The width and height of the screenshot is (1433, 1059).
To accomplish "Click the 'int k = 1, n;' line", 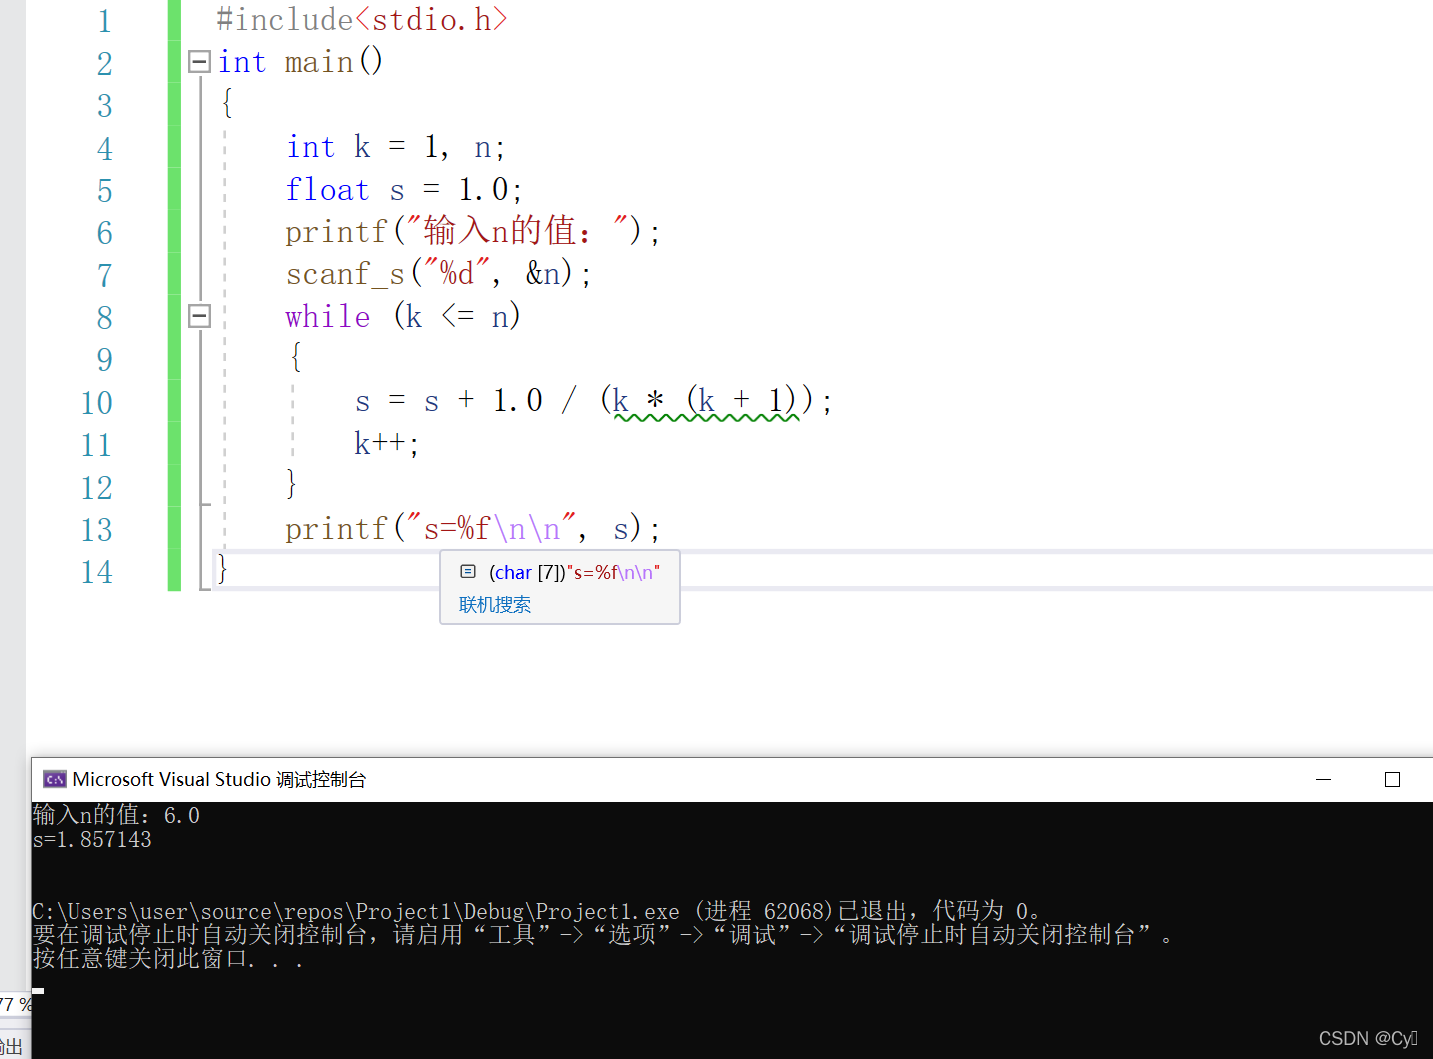I will (396, 148).
